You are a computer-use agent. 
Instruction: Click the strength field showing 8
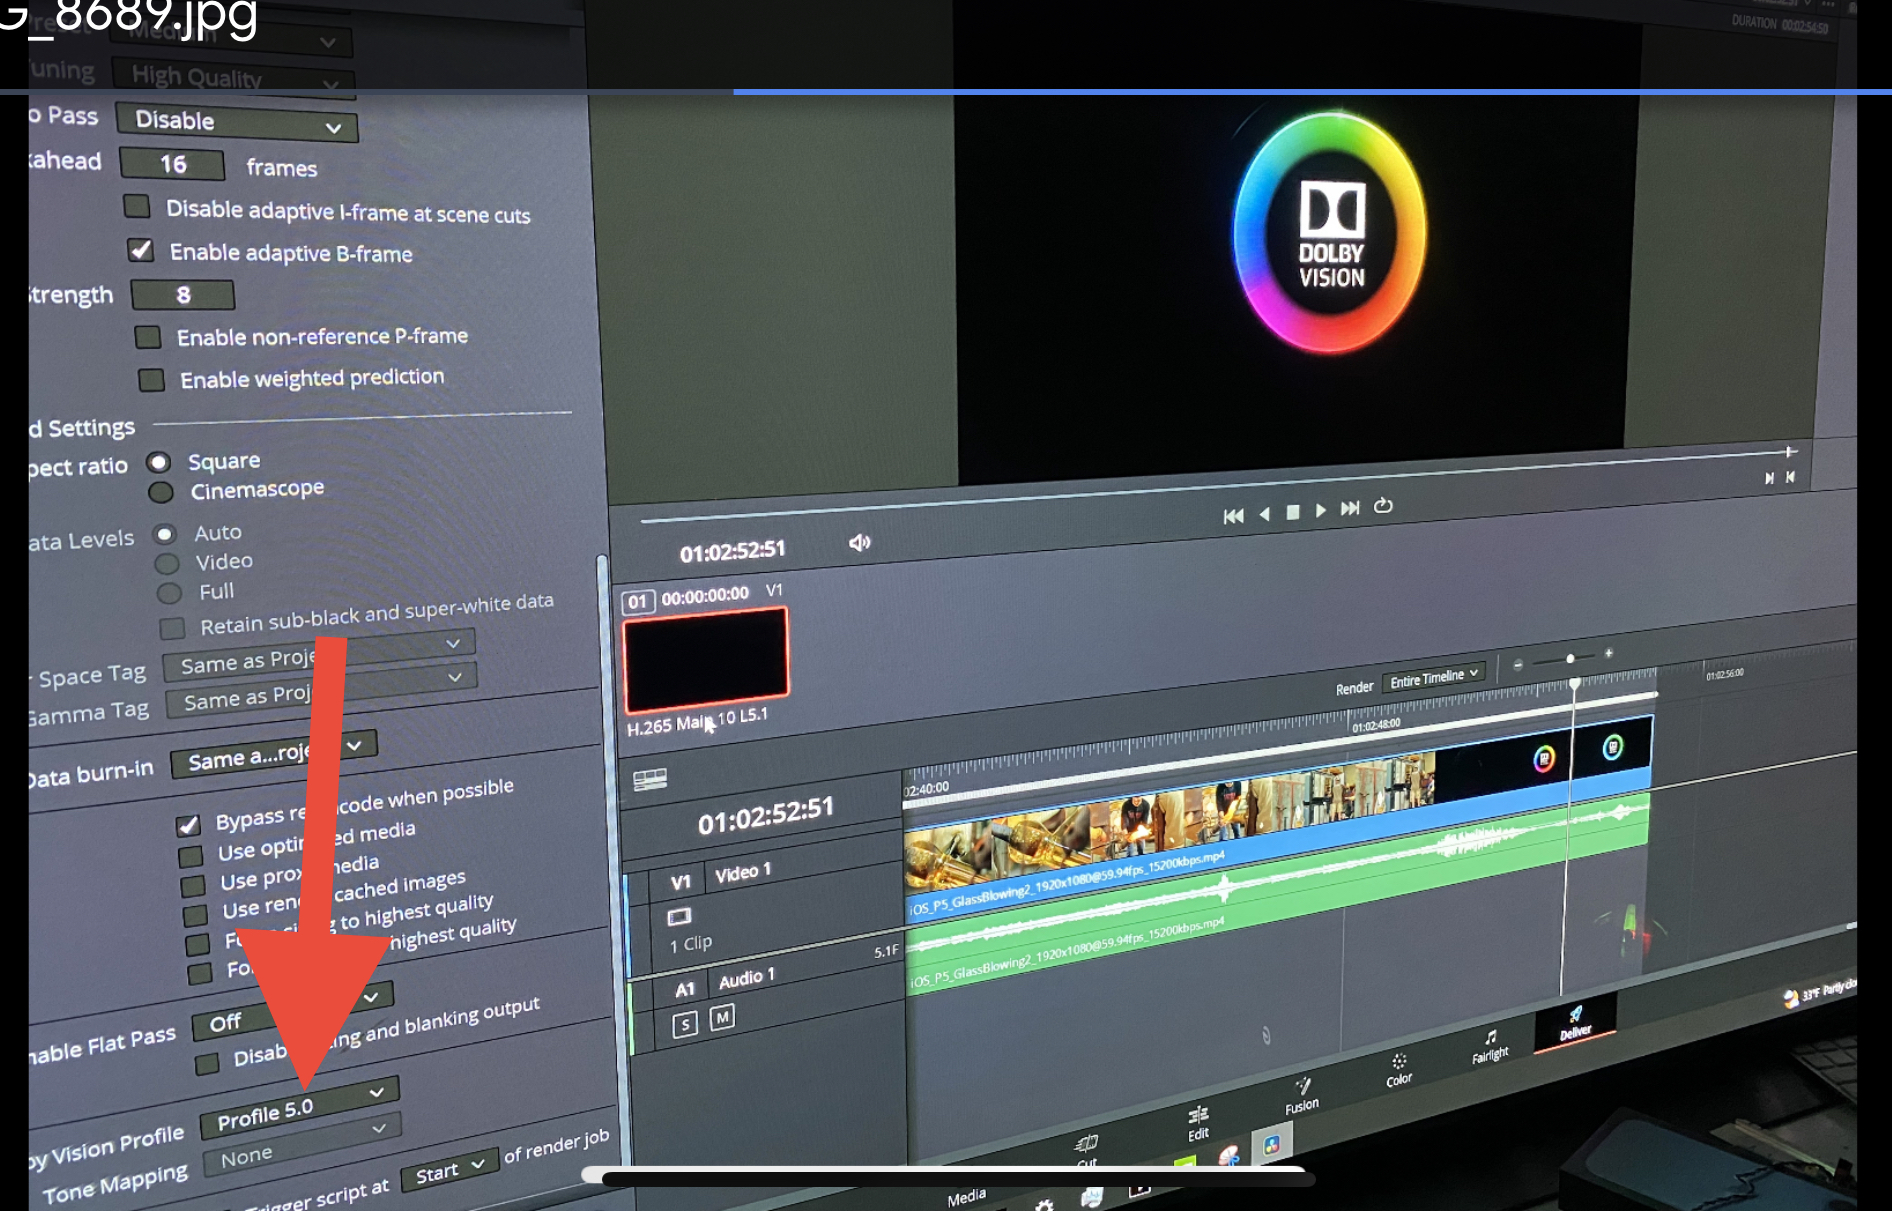pos(183,295)
